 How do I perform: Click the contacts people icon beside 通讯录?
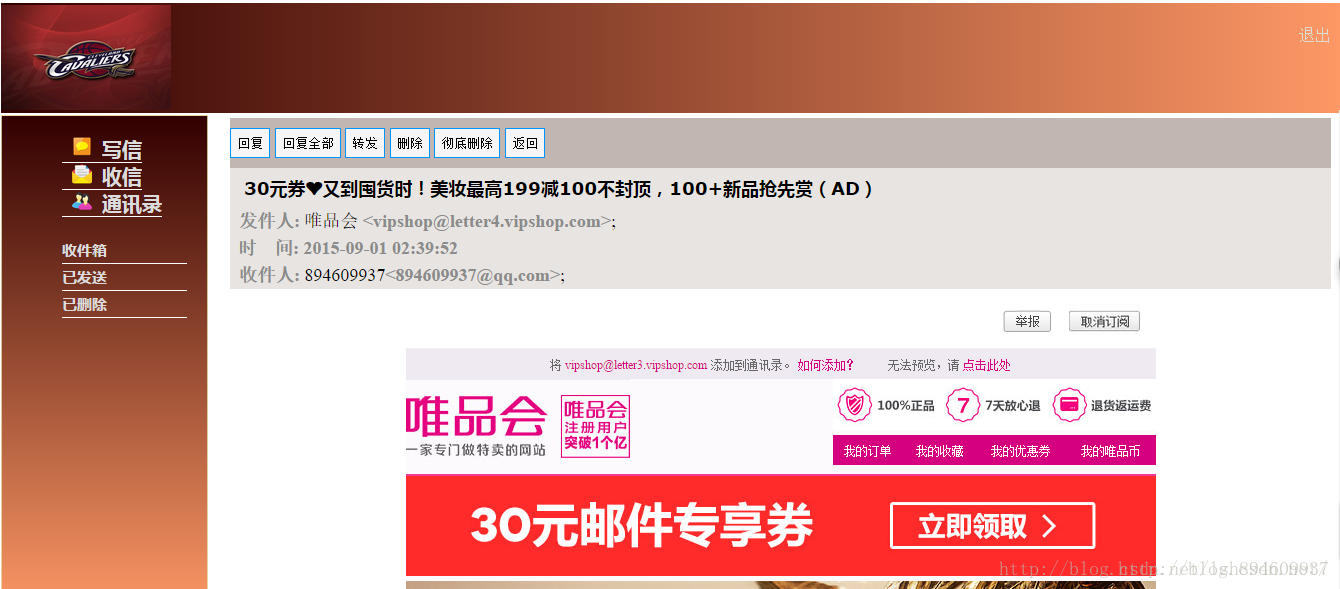pyautogui.click(x=82, y=202)
